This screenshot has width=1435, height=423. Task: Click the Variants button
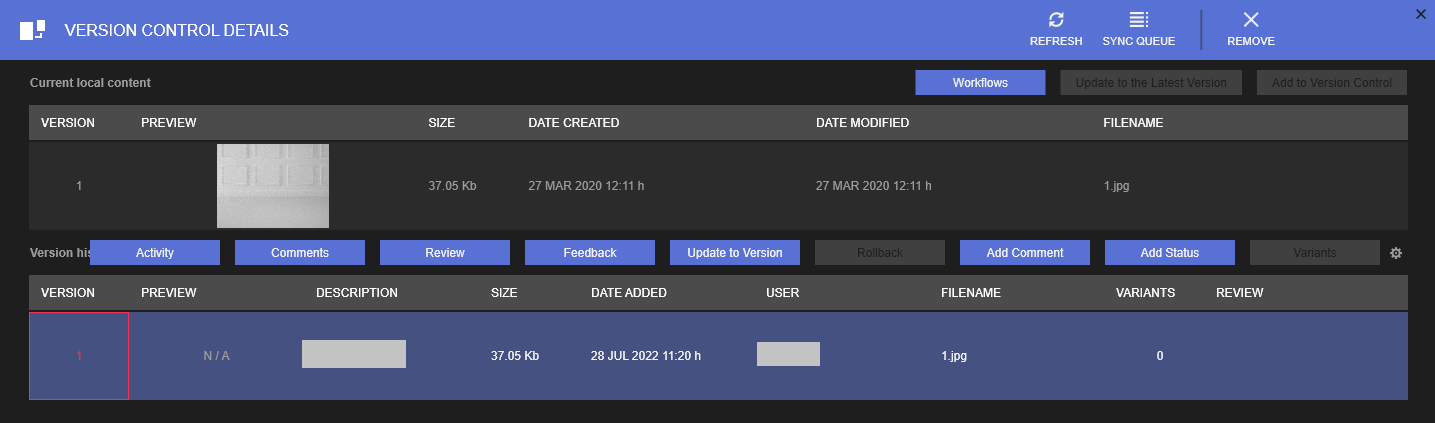point(1315,253)
